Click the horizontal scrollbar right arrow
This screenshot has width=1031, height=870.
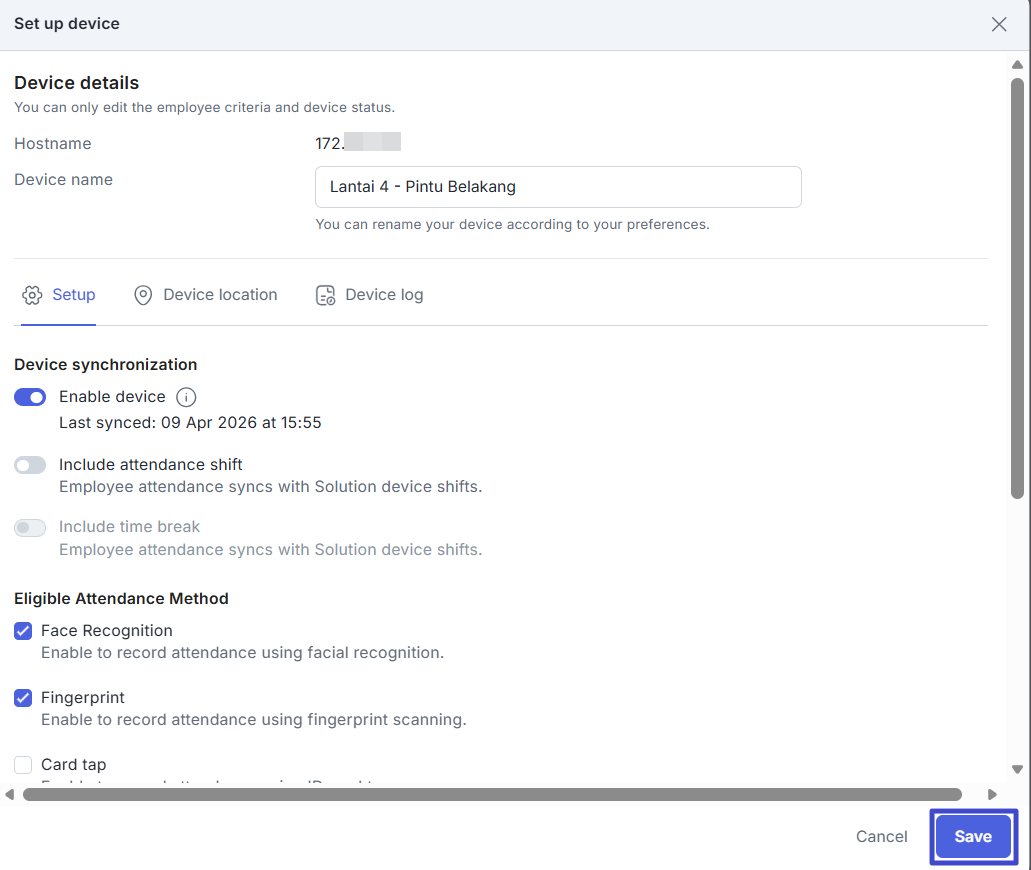tap(992, 795)
